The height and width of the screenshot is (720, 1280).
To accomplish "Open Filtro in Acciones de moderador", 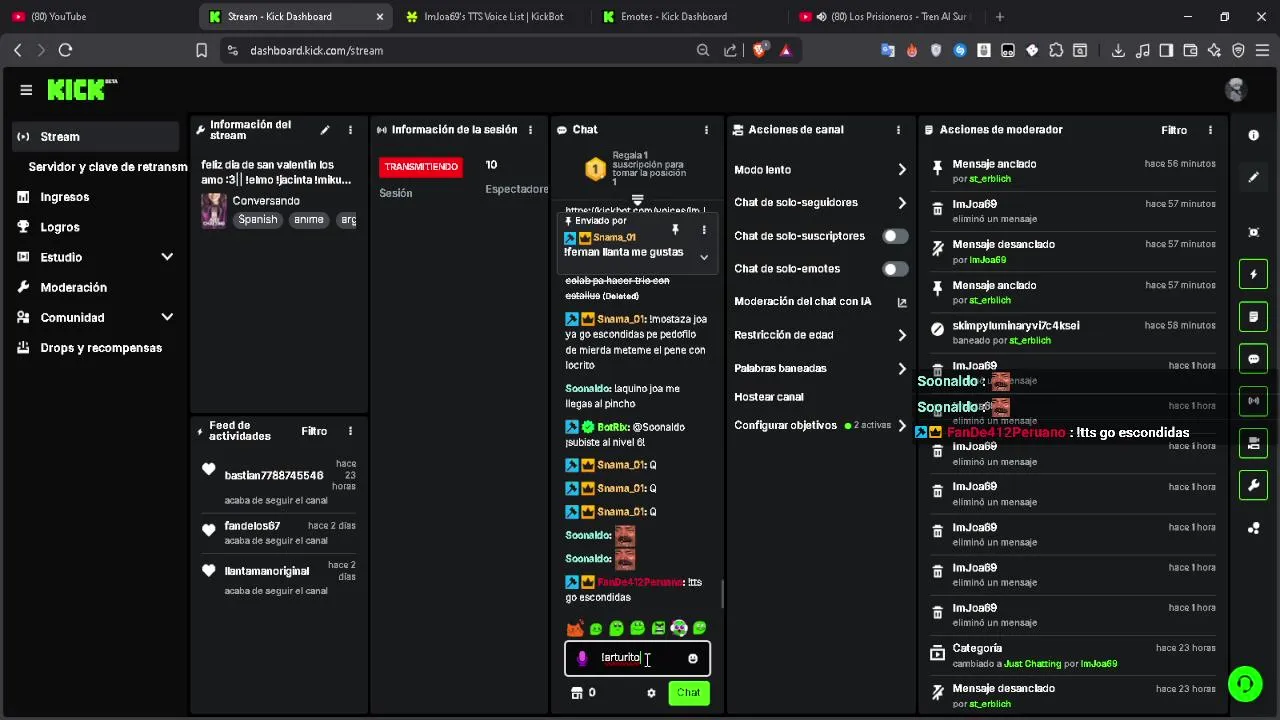I will (x=1174, y=130).
